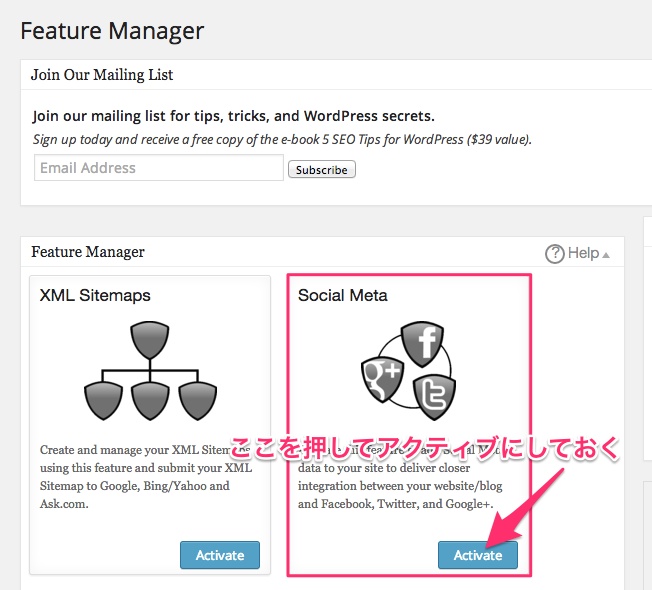Image resolution: width=652 pixels, height=590 pixels.
Task: Click 'and Facebook, Twitter, and Google+.' text
Action: 395,504
